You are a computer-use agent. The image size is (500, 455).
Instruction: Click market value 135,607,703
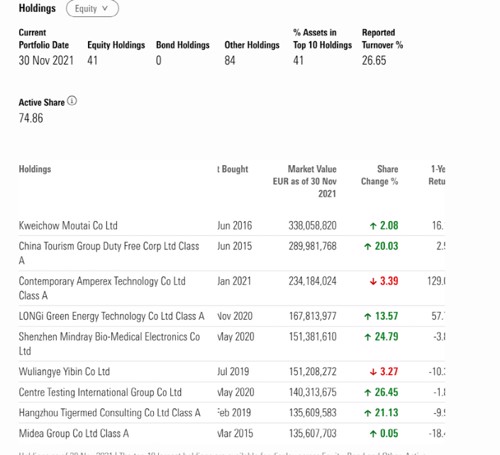(x=312, y=434)
